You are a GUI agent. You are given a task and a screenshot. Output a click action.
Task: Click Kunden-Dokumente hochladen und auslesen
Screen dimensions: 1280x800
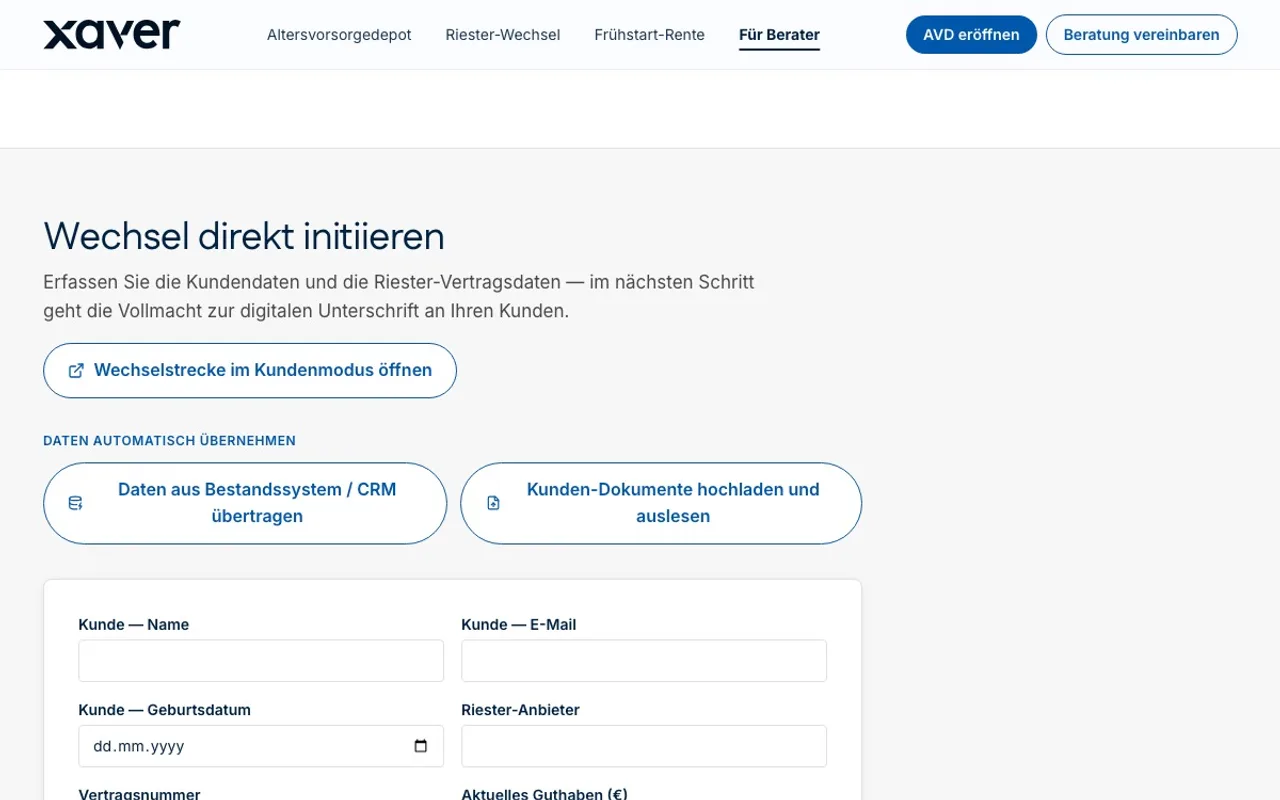tap(661, 503)
